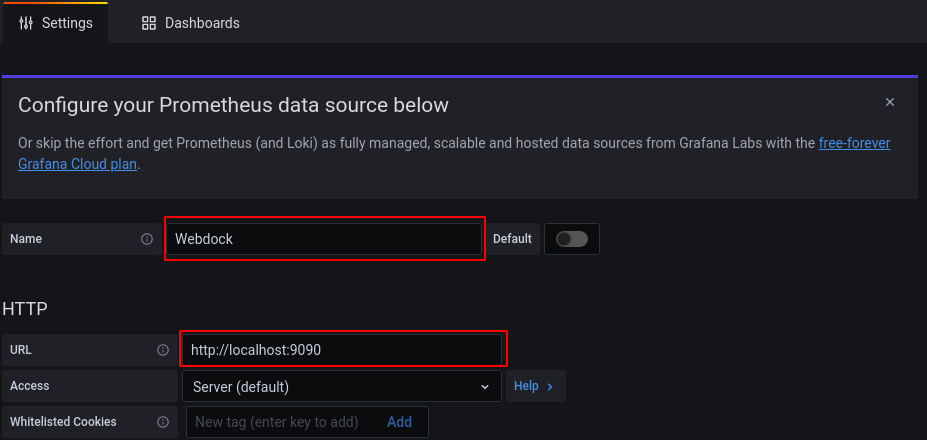Click the info icon beside the Name label

pyautogui.click(x=147, y=239)
